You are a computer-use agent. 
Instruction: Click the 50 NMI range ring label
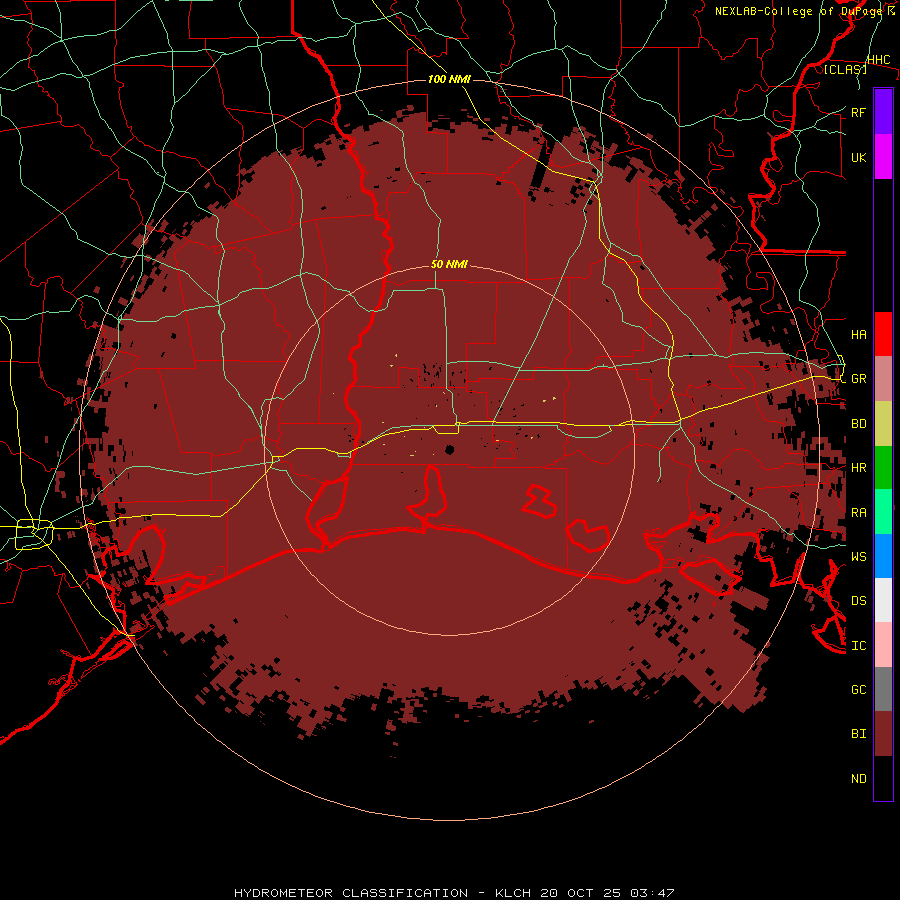(x=449, y=264)
